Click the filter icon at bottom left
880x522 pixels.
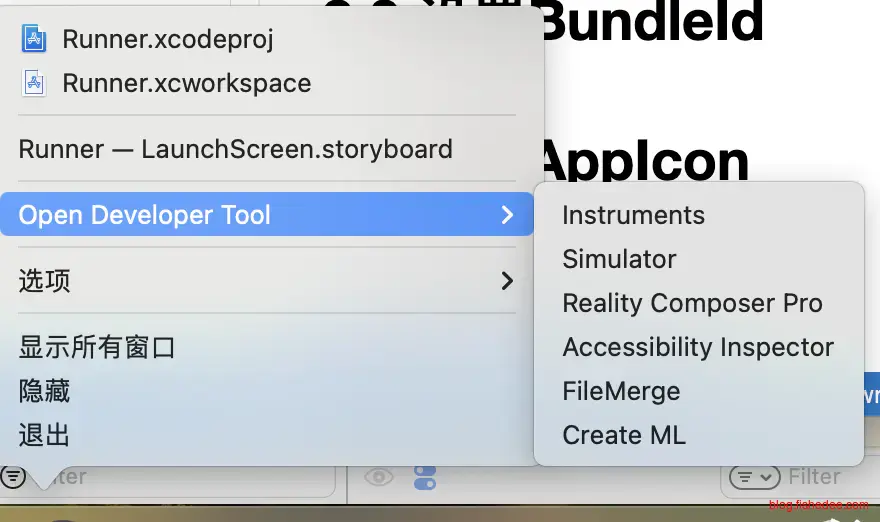(x=13, y=477)
